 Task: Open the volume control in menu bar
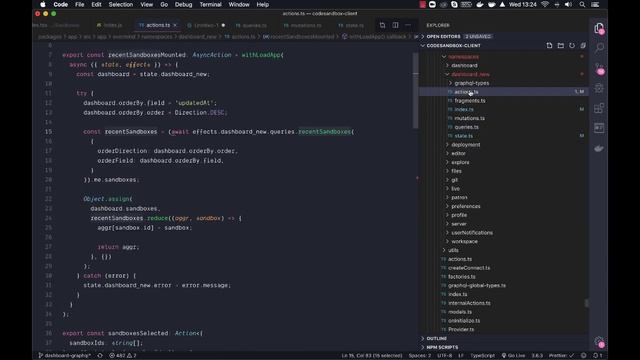[568, 4]
